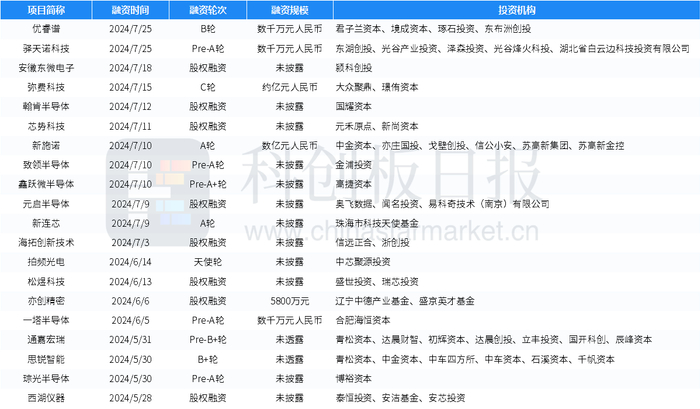
Task: Click the 大众聚鼎、璟侑资本 investor cell
Action: pyautogui.click(x=377, y=87)
